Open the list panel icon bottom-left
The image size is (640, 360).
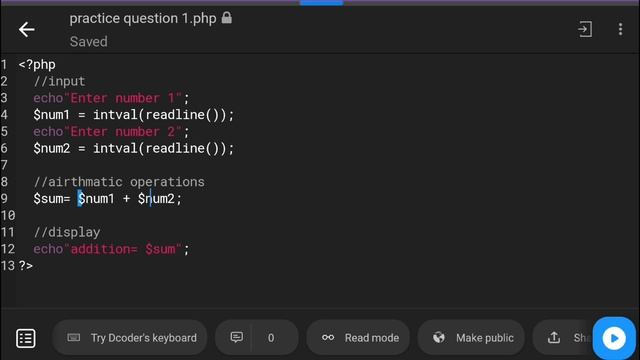coord(26,338)
